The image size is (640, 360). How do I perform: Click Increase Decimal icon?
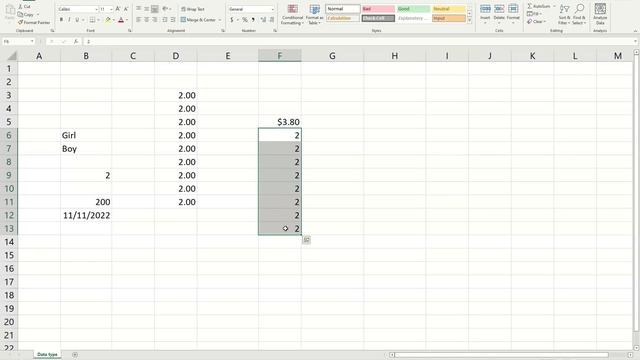pos(263,20)
